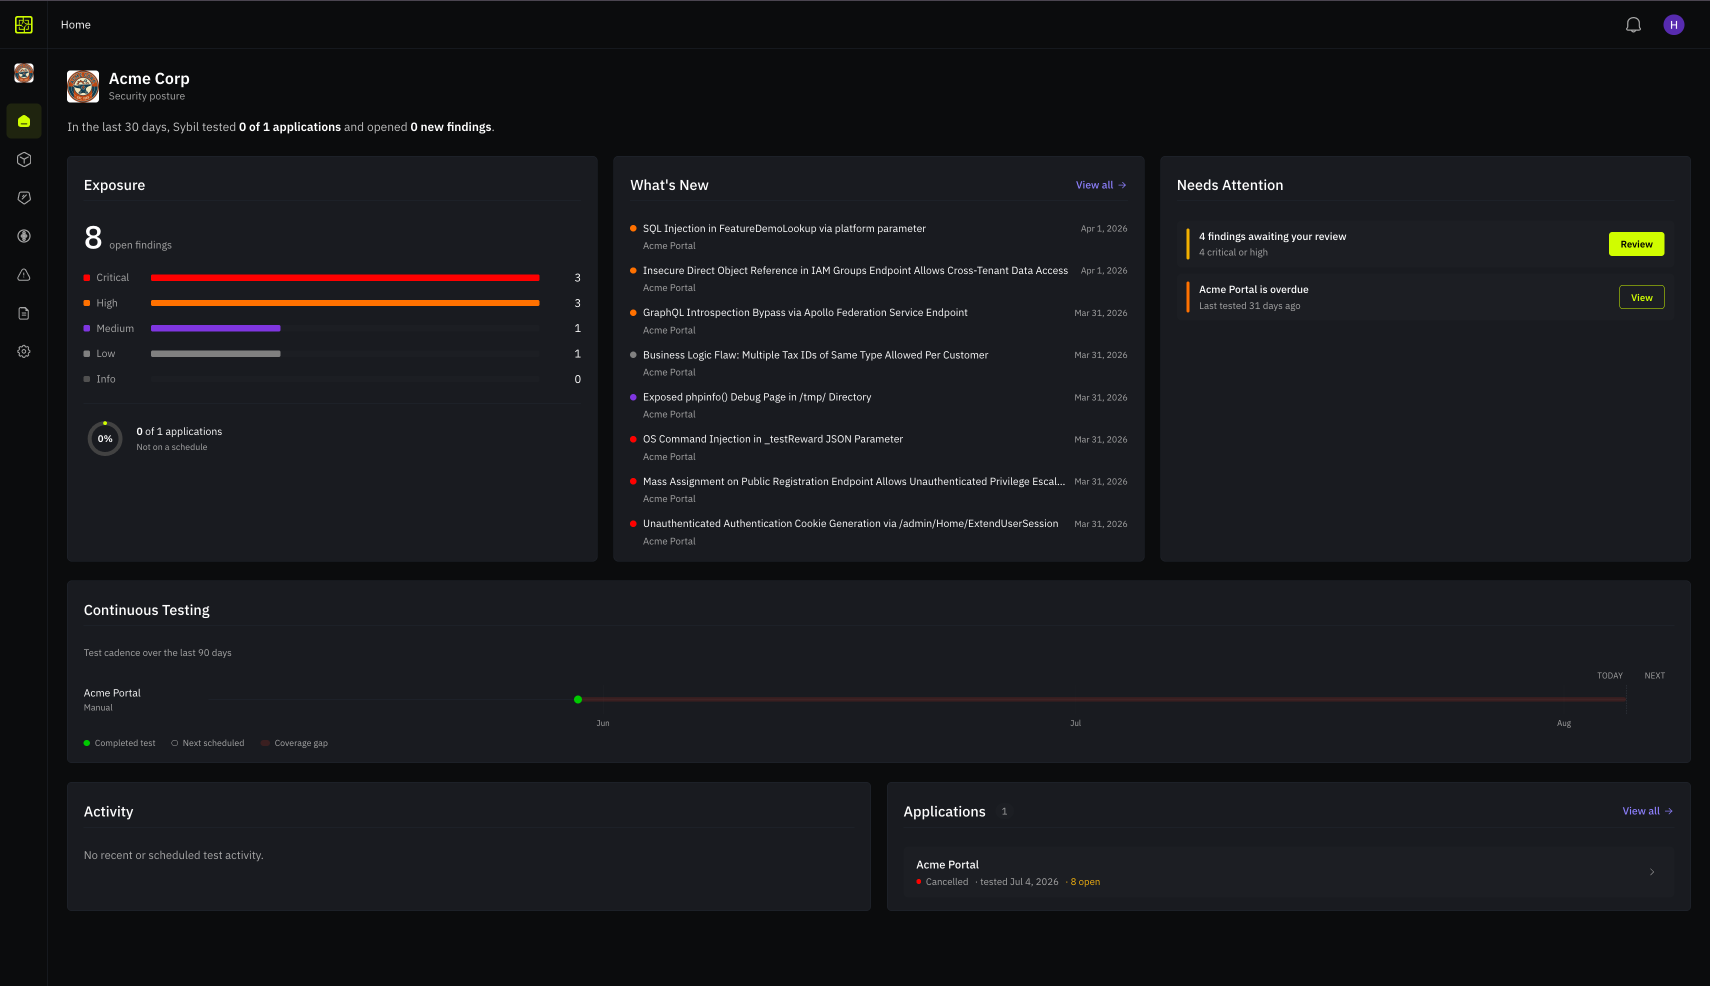Click the Critical severity bar
This screenshot has height=986, width=1710.
pyautogui.click(x=345, y=278)
